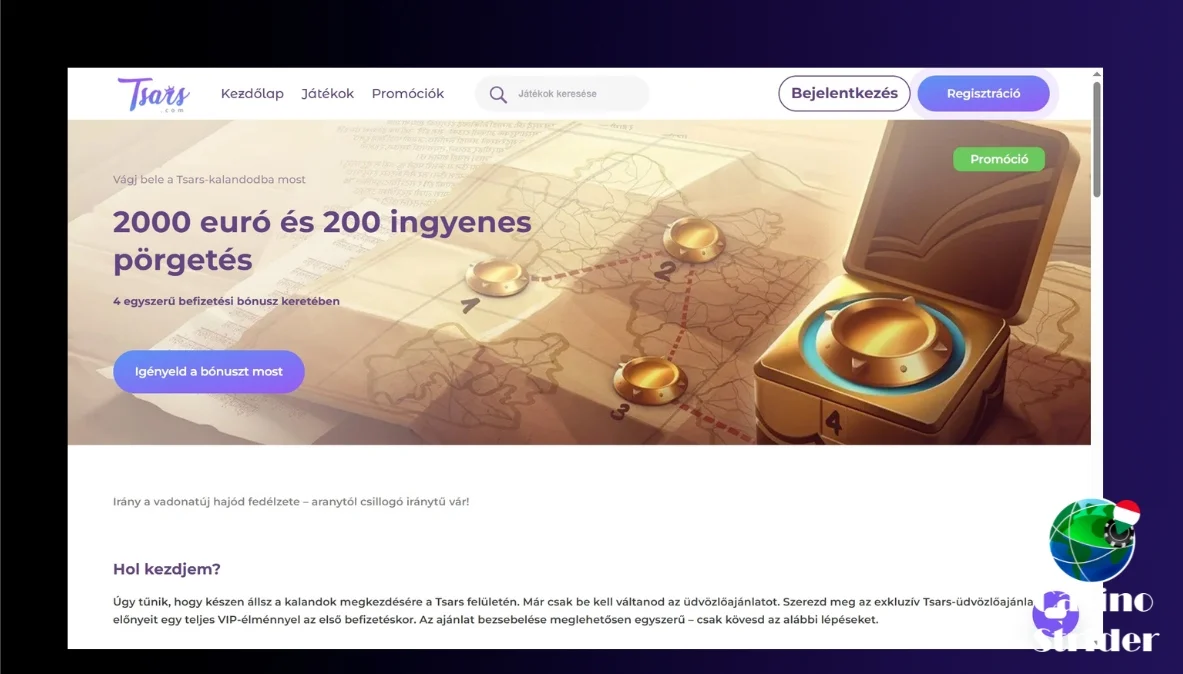The height and width of the screenshot is (674, 1183).
Task: Click Igényeld a bónuszt most button
Action: point(209,371)
